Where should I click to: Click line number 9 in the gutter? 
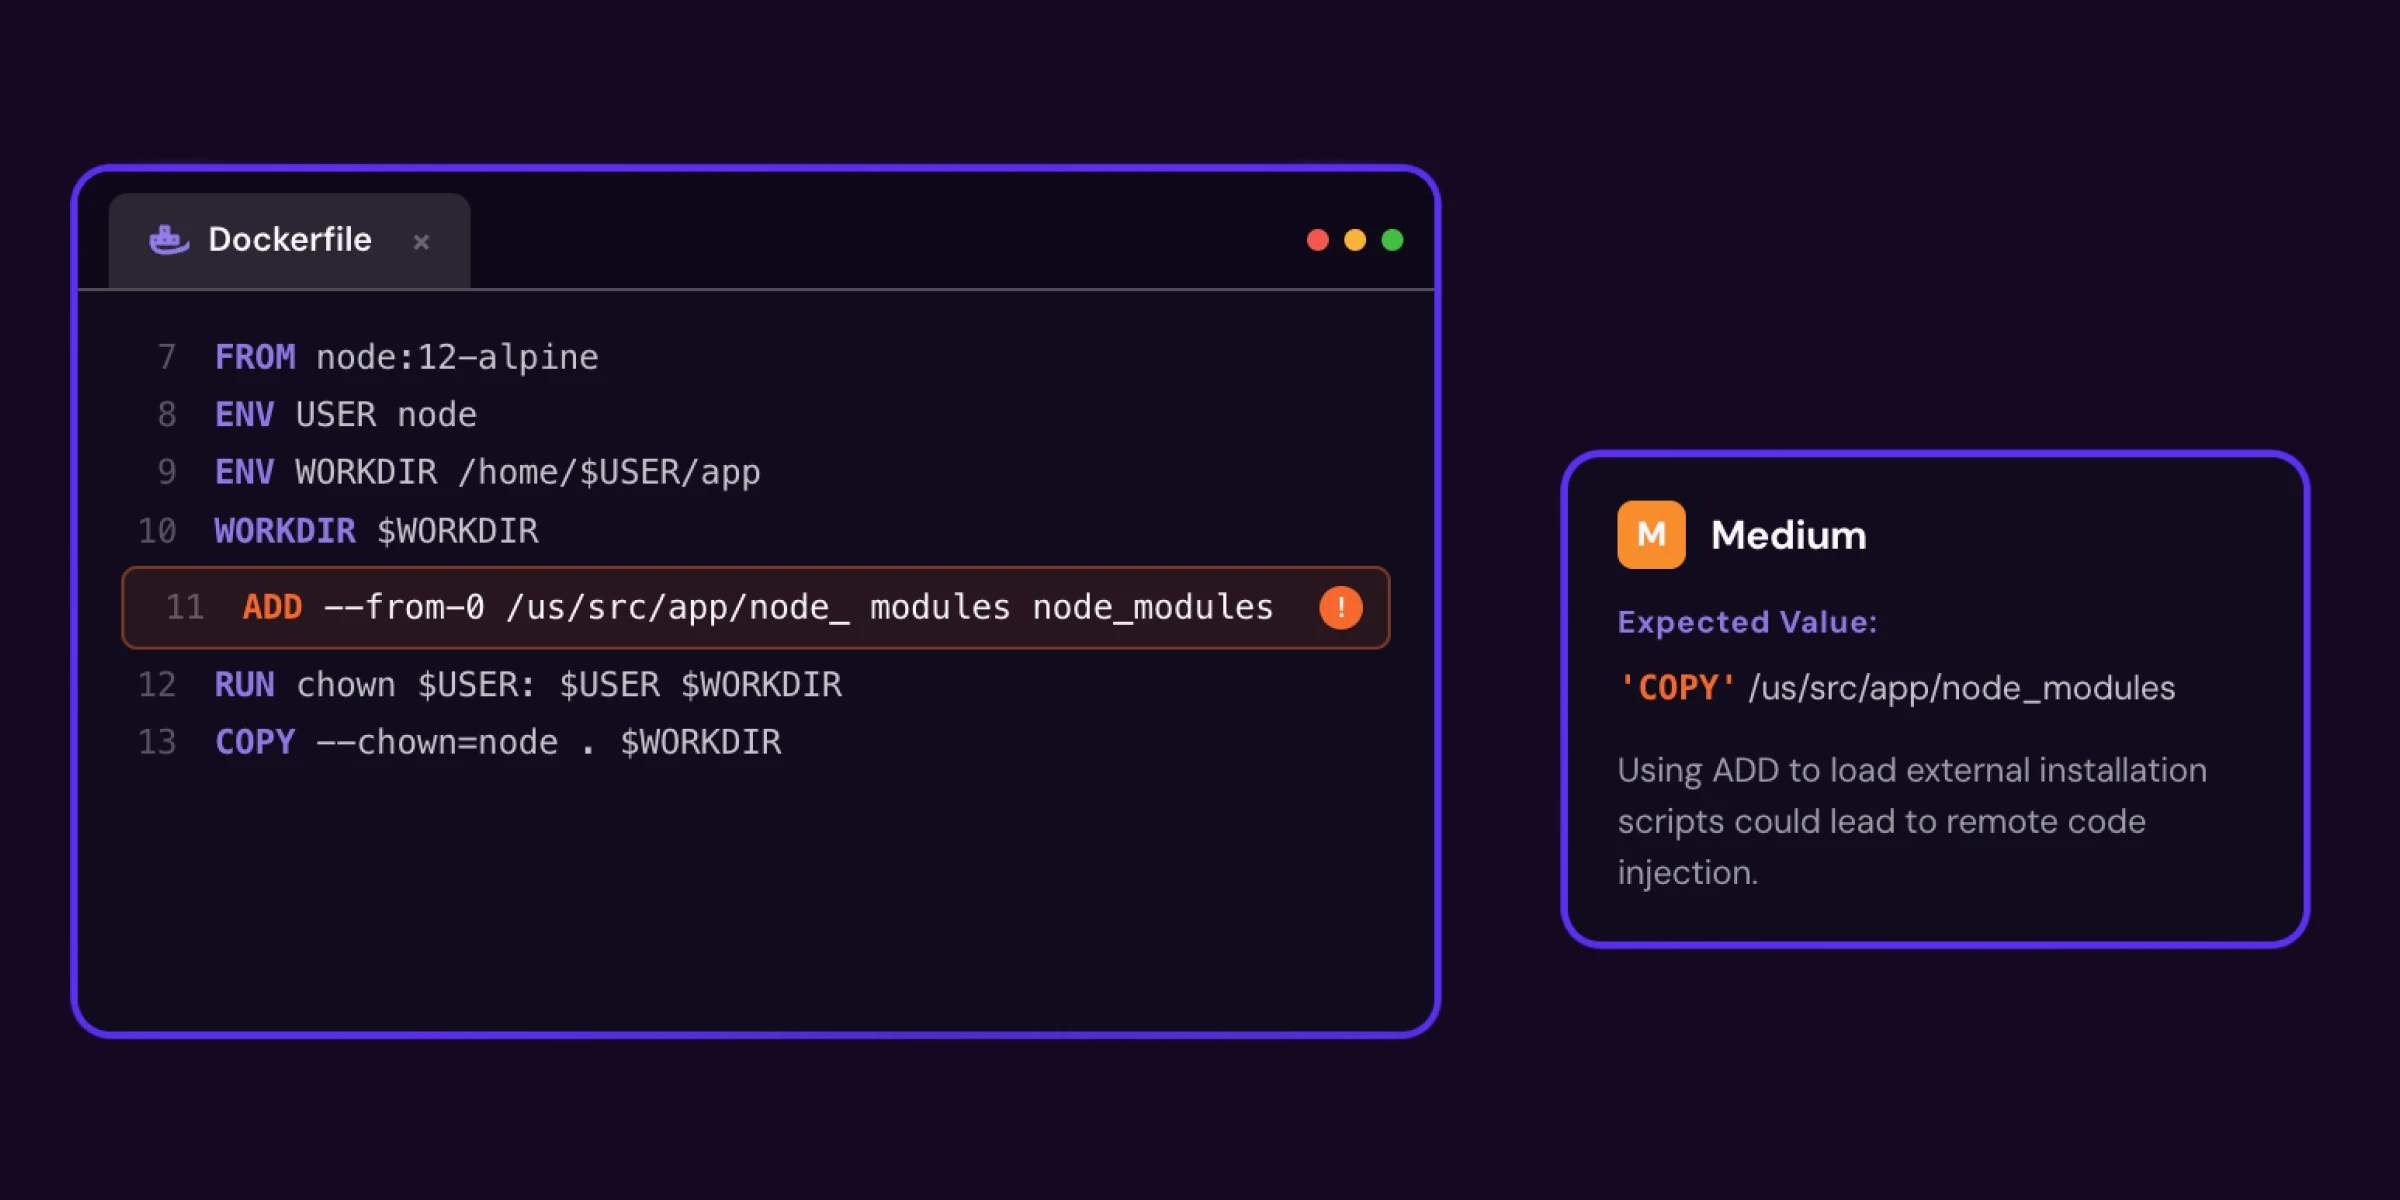pos(166,472)
